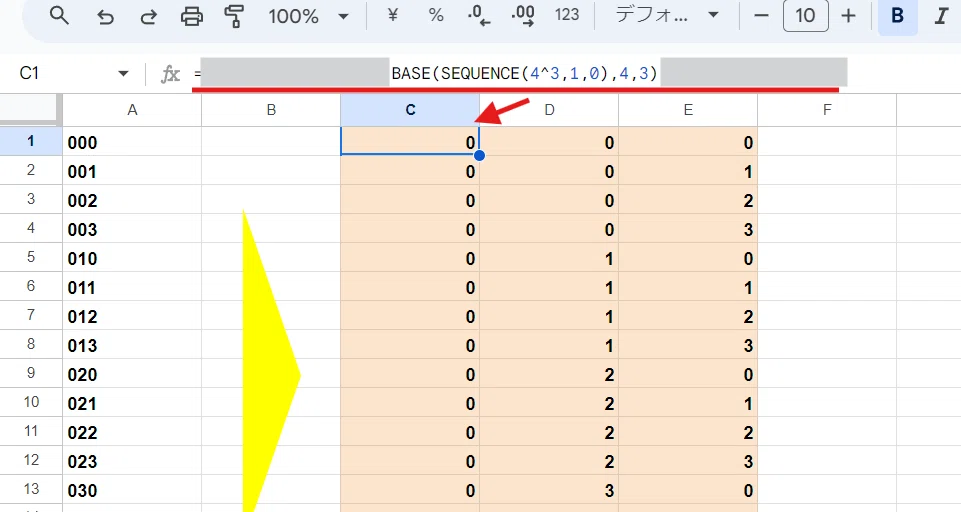This screenshot has width=961, height=512.
Task: Click cell D9 showing 2
Action: tap(549, 373)
